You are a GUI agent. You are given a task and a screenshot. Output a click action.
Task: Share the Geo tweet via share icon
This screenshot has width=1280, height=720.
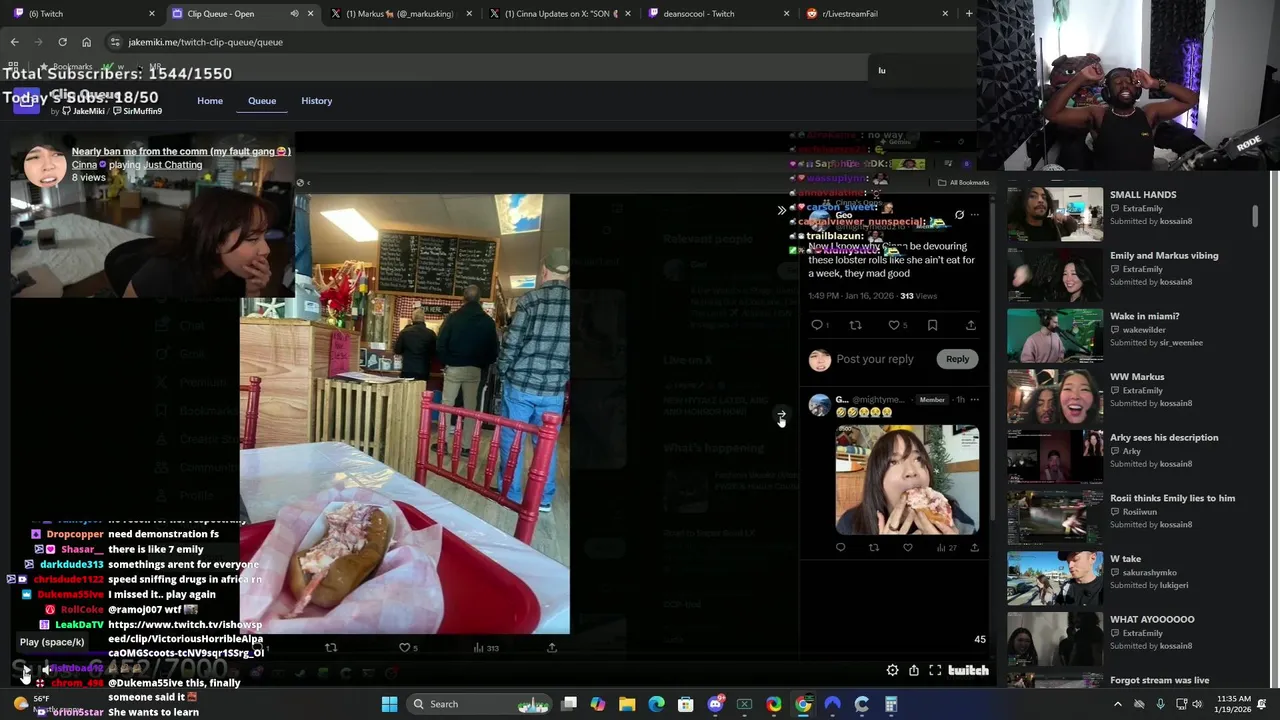(970, 325)
